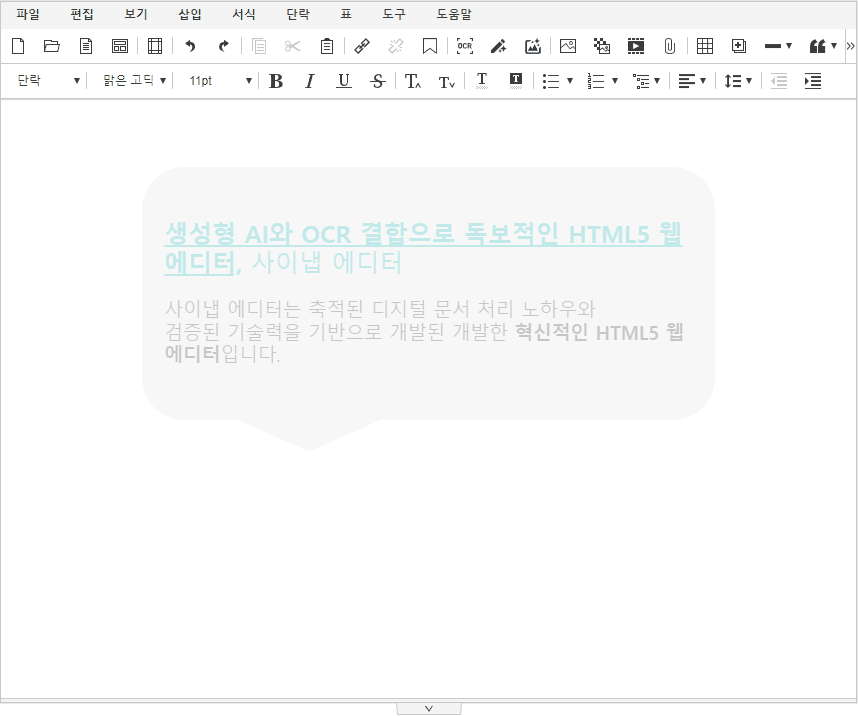Click the bottom panel collapse arrow

pyautogui.click(x=428, y=708)
